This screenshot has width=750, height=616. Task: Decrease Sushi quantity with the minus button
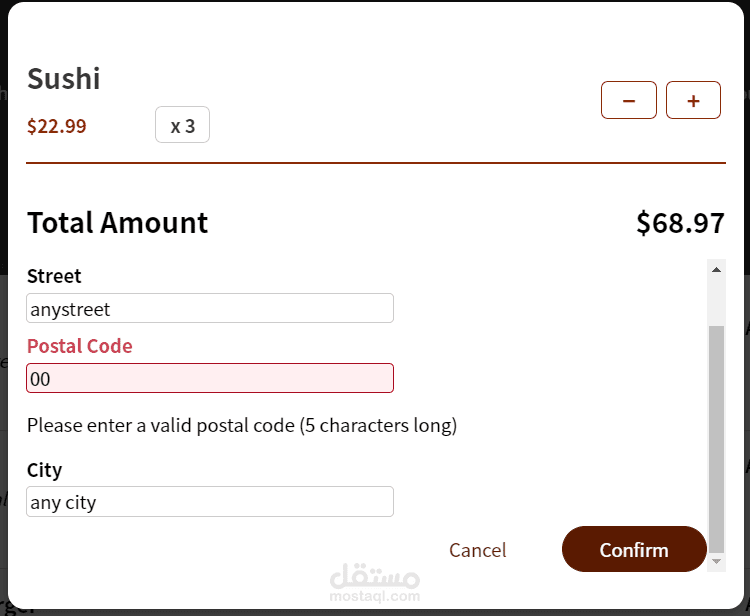point(628,100)
